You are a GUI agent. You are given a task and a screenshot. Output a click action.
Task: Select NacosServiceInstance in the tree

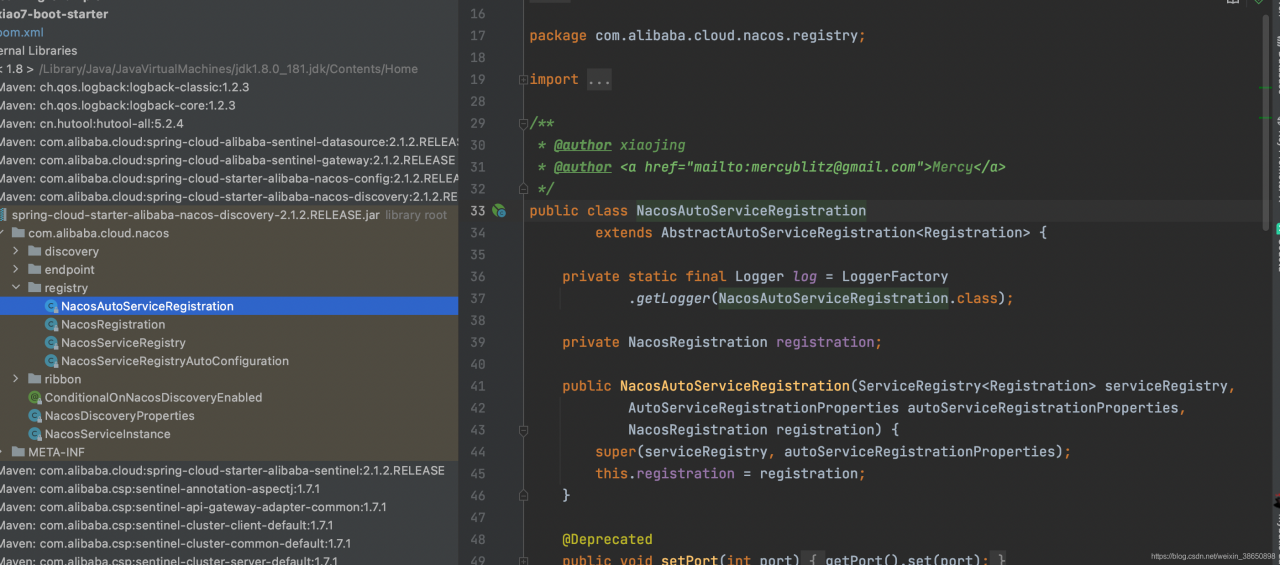(108, 434)
